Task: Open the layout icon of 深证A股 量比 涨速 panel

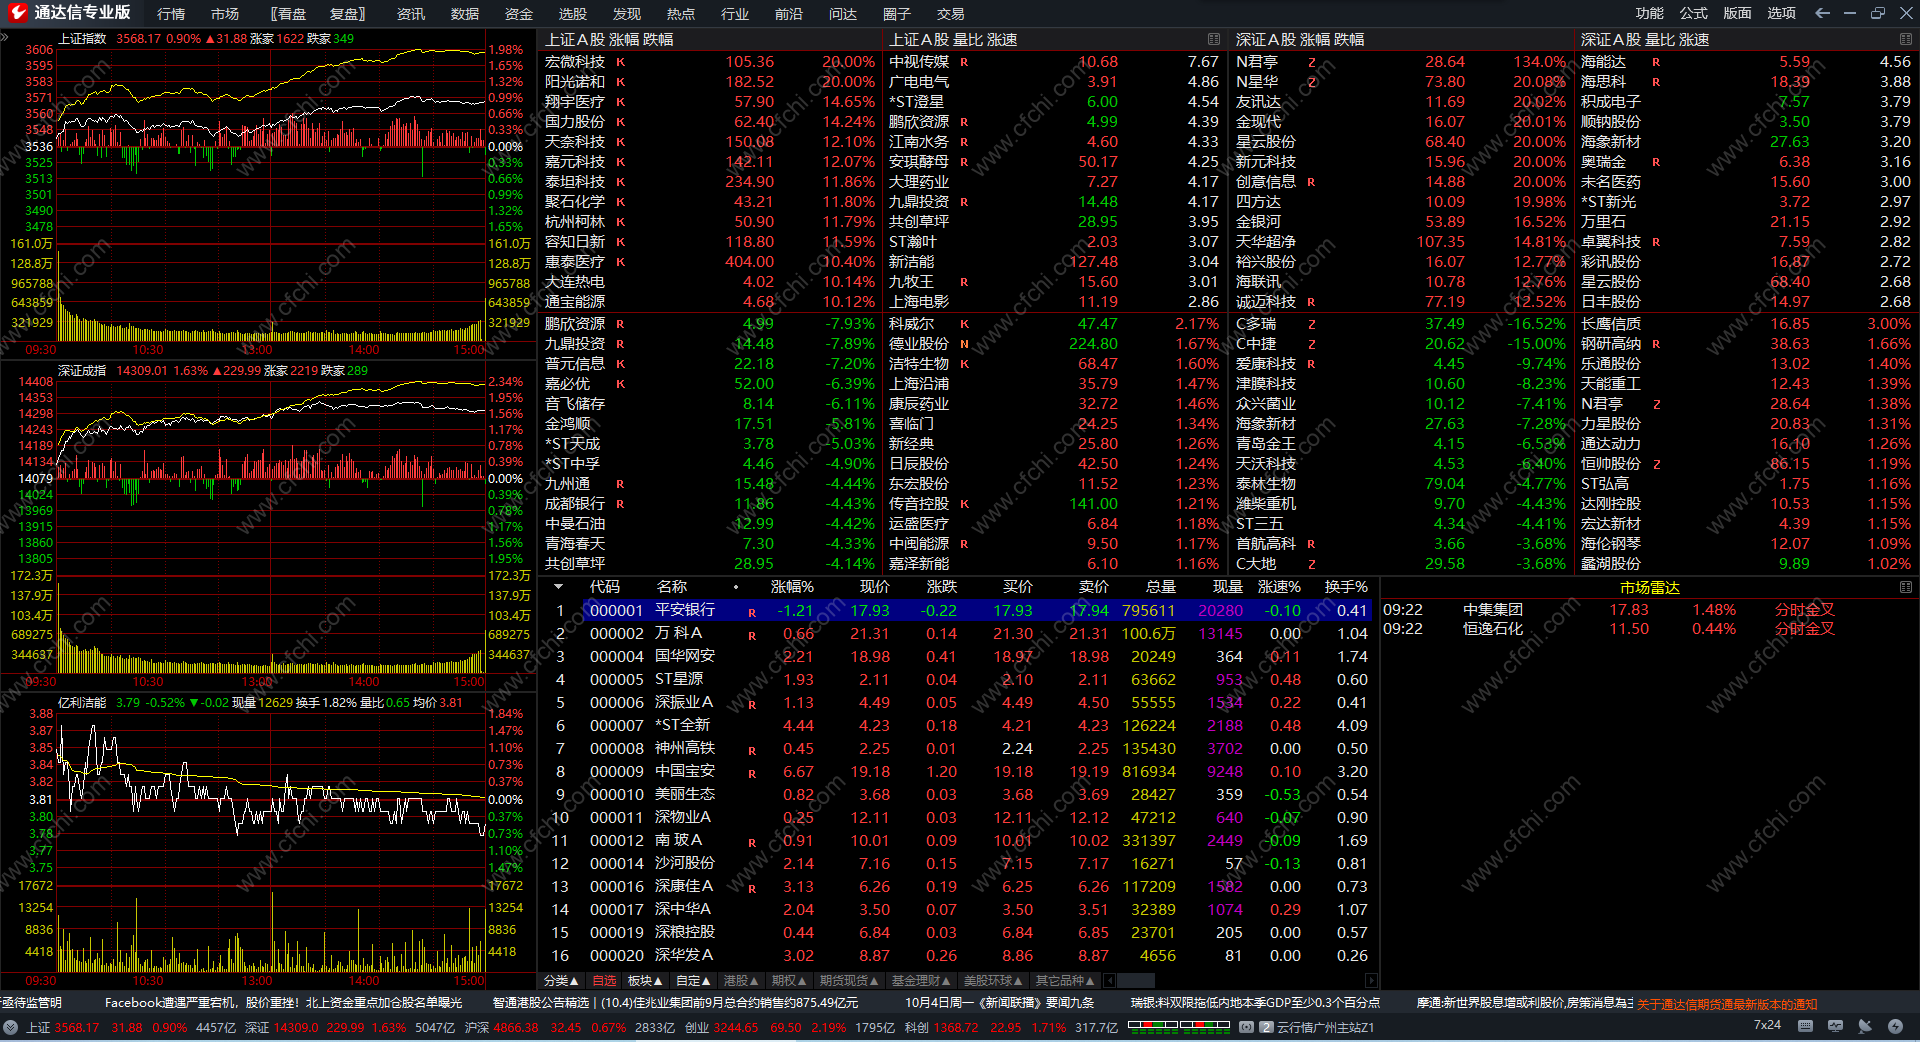Action: click(x=1906, y=39)
